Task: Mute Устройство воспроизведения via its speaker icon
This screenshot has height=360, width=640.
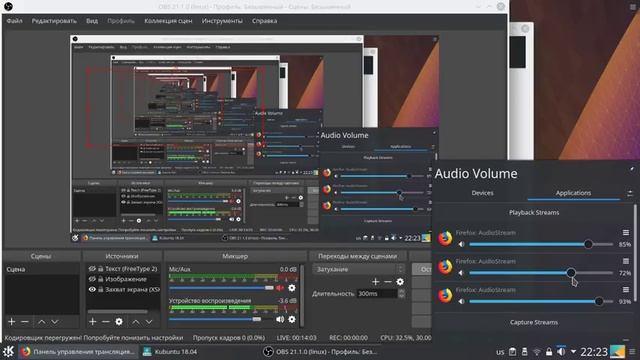Action: pos(280,319)
